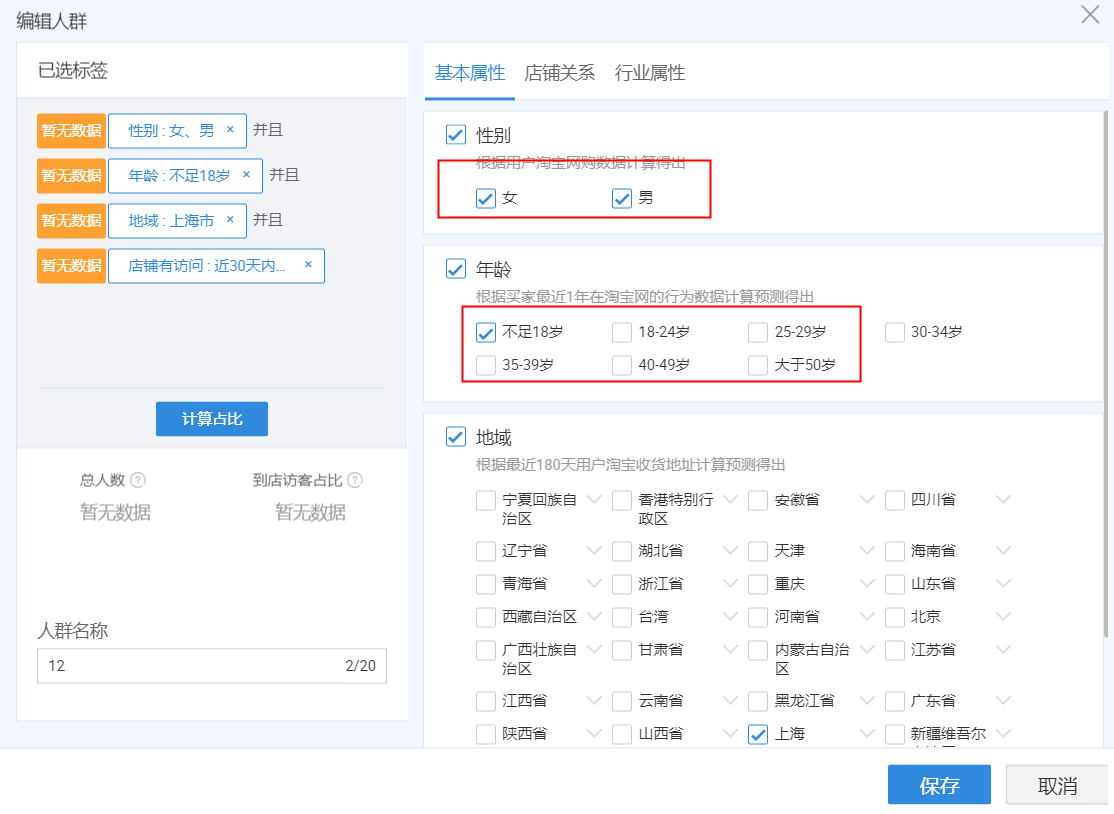Image resolution: width=1114 pixels, height=814 pixels.
Task: Click the help icon beside 到店访客占比
Action: click(x=355, y=480)
